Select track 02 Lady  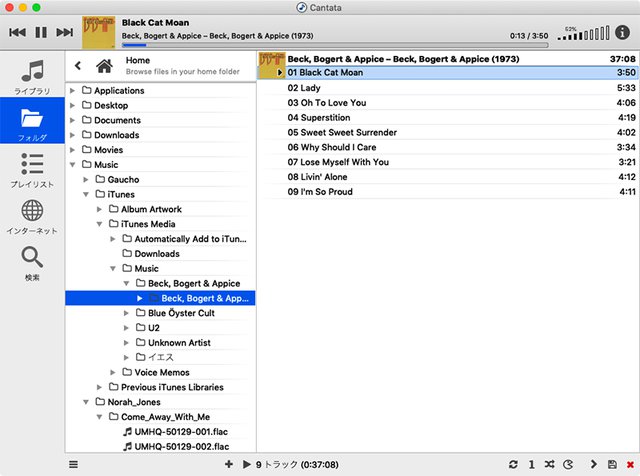448,88
